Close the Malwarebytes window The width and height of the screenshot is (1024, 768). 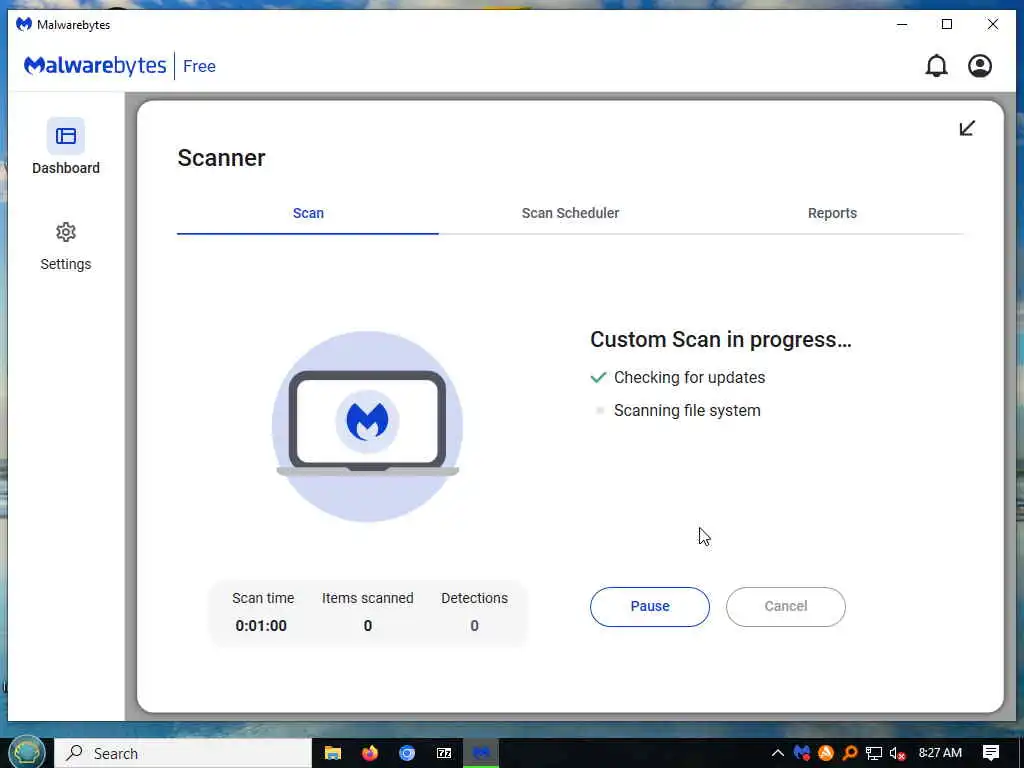[x=993, y=25]
